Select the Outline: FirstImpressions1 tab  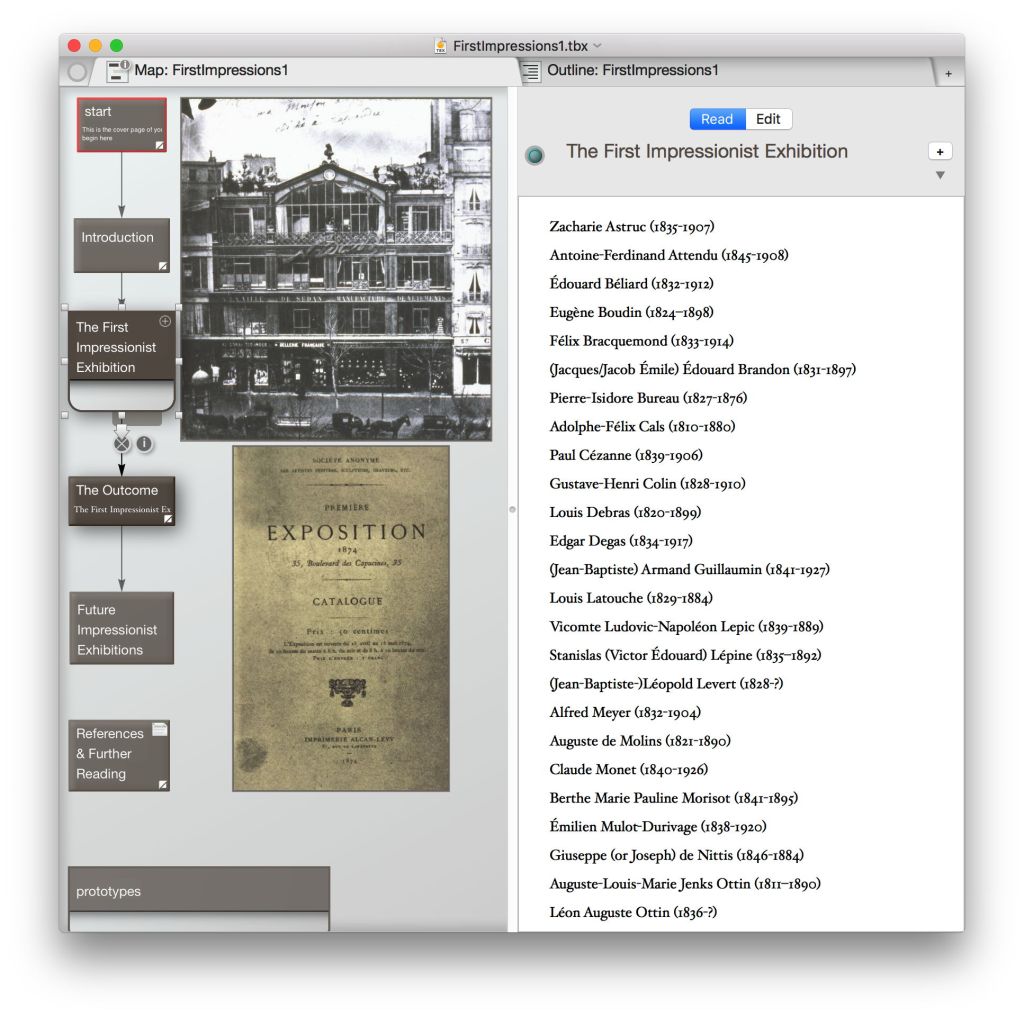[x=632, y=71]
